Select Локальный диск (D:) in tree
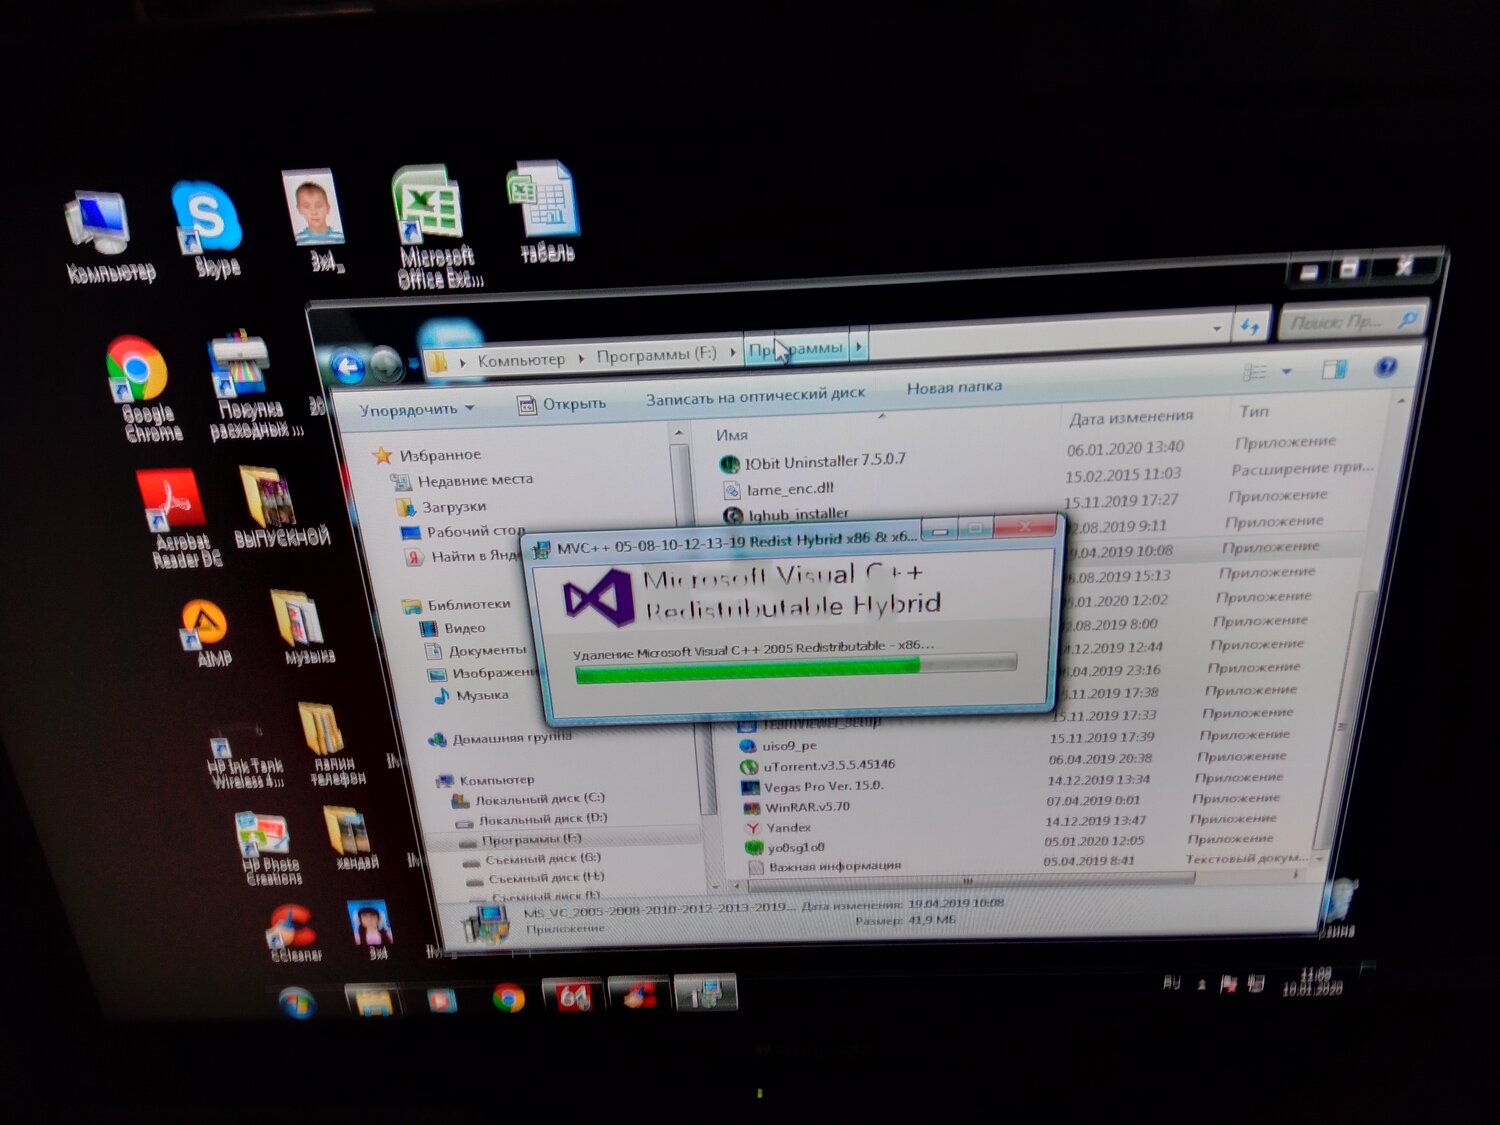This screenshot has height=1125, width=1500. pos(532,819)
